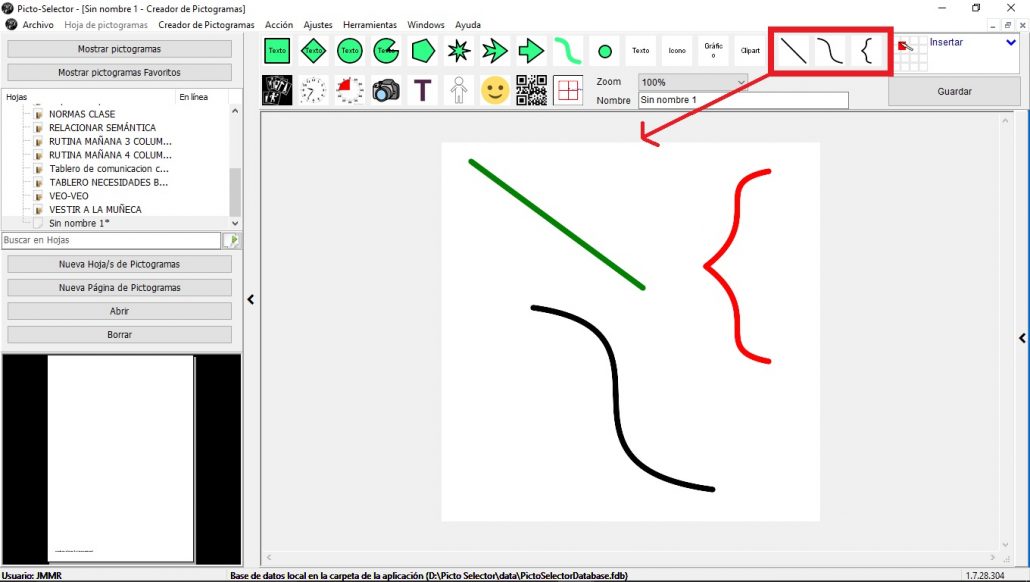
Task: Select the smiley face tool
Action: pyautogui.click(x=494, y=90)
